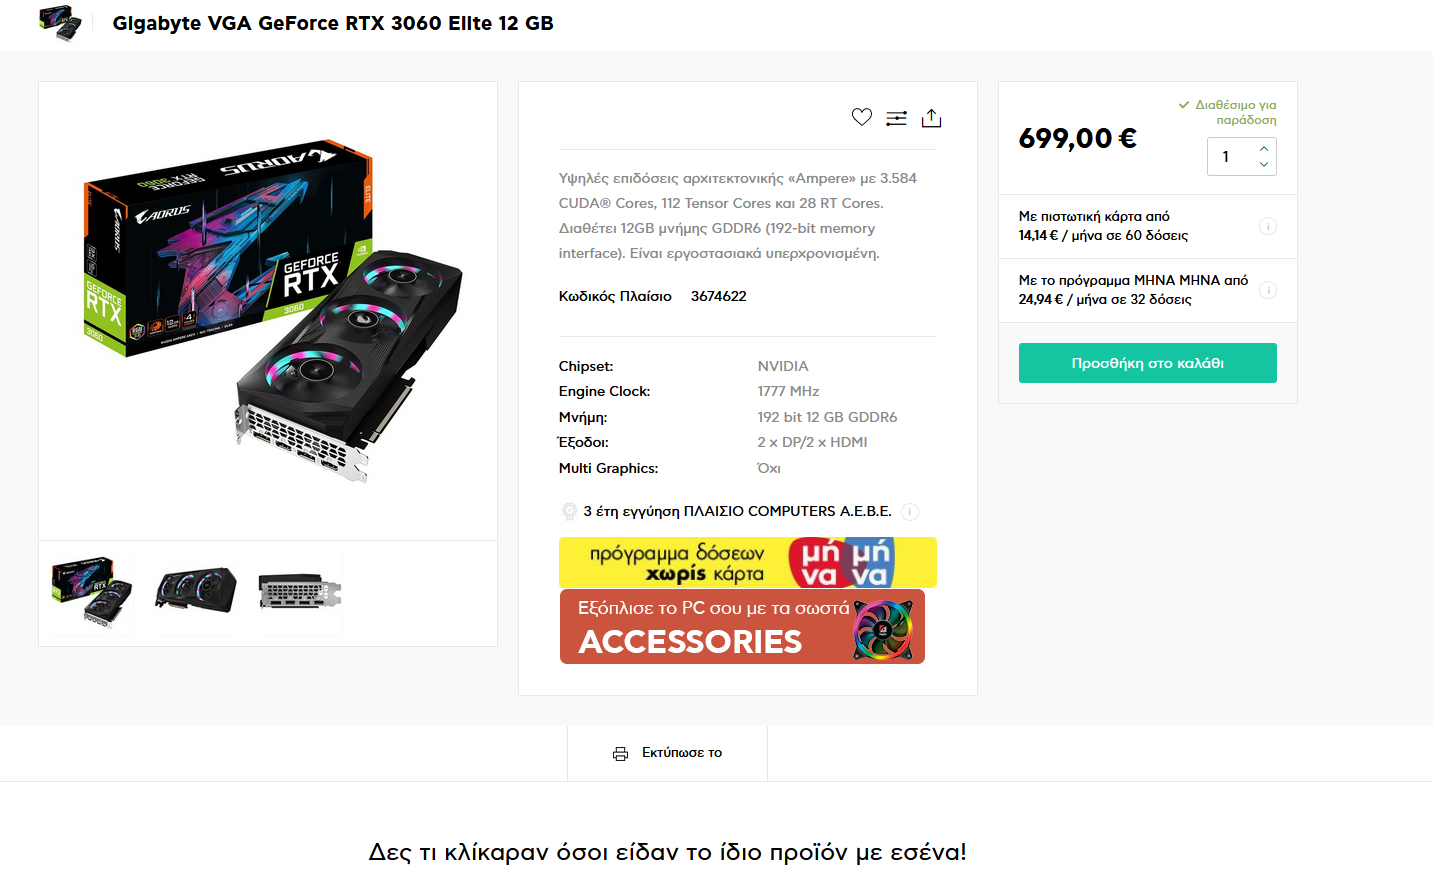Open ΜΗΝΑ ΜΗΝΑ program info icon

coord(1267,290)
